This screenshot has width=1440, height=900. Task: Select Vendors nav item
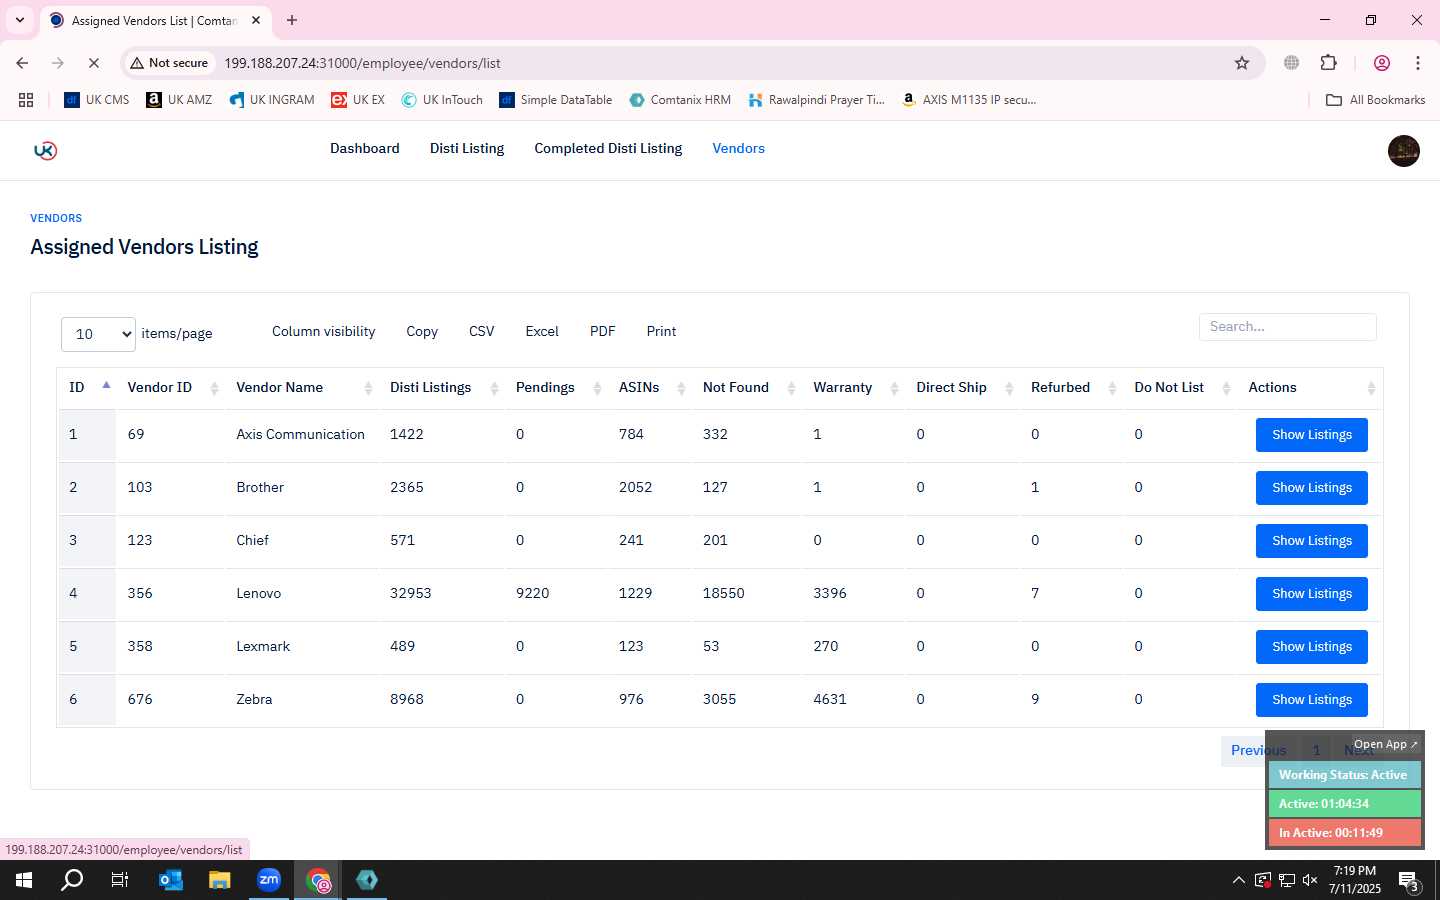click(x=738, y=148)
